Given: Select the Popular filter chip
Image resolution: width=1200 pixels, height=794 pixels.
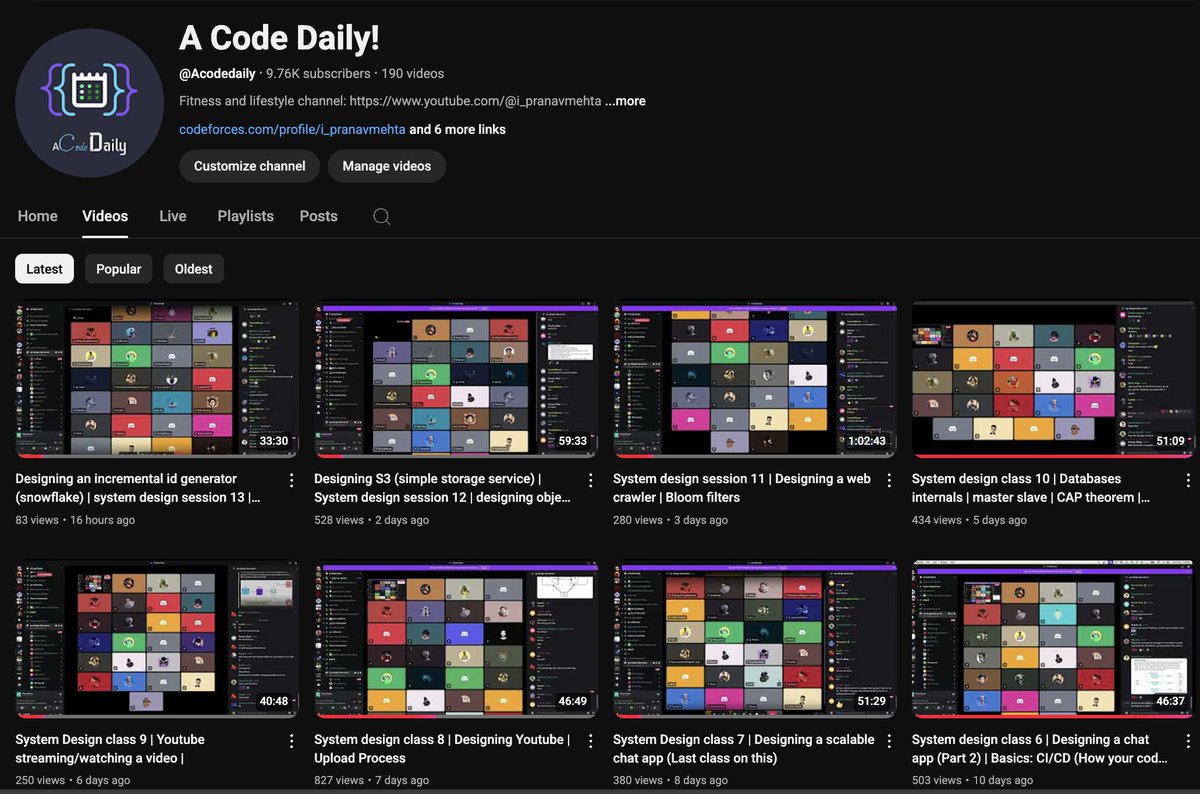Looking at the screenshot, I should click(x=118, y=268).
